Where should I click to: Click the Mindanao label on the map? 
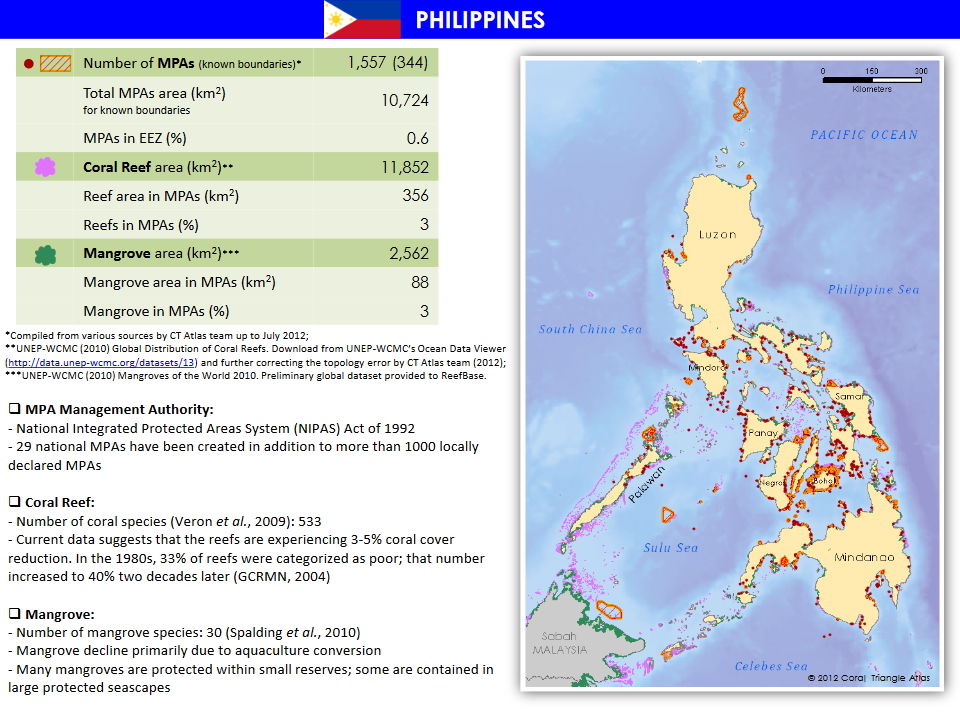[865, 557]
